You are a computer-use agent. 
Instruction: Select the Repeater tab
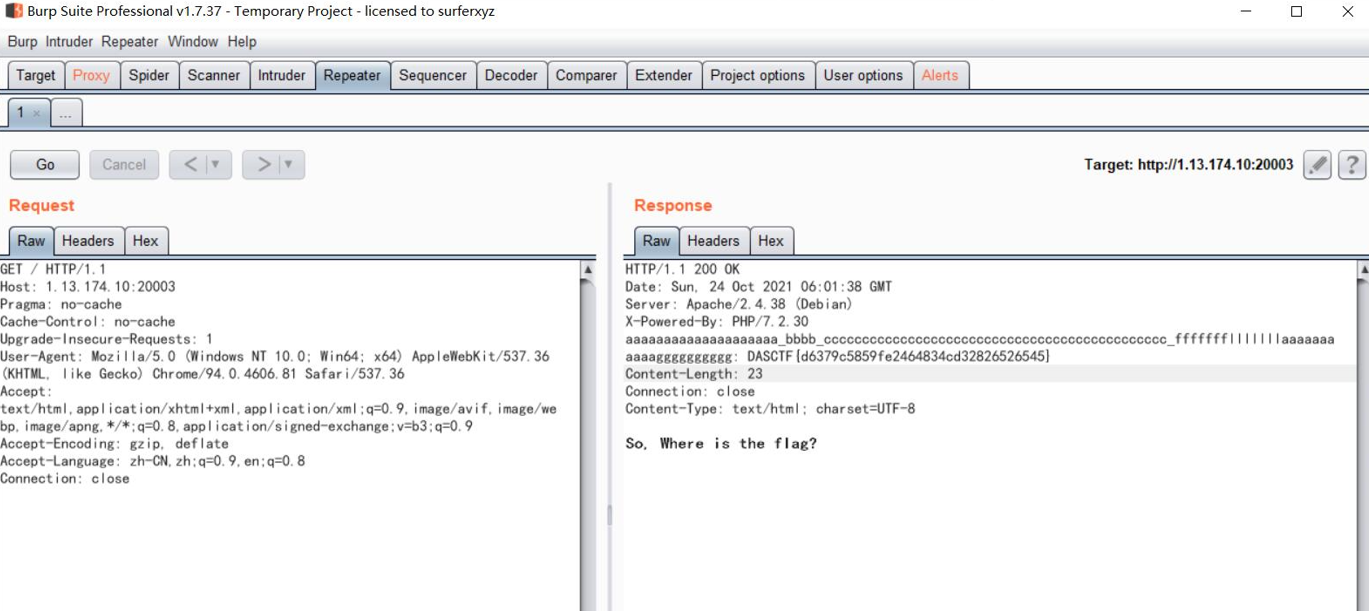tap(352, 75)
